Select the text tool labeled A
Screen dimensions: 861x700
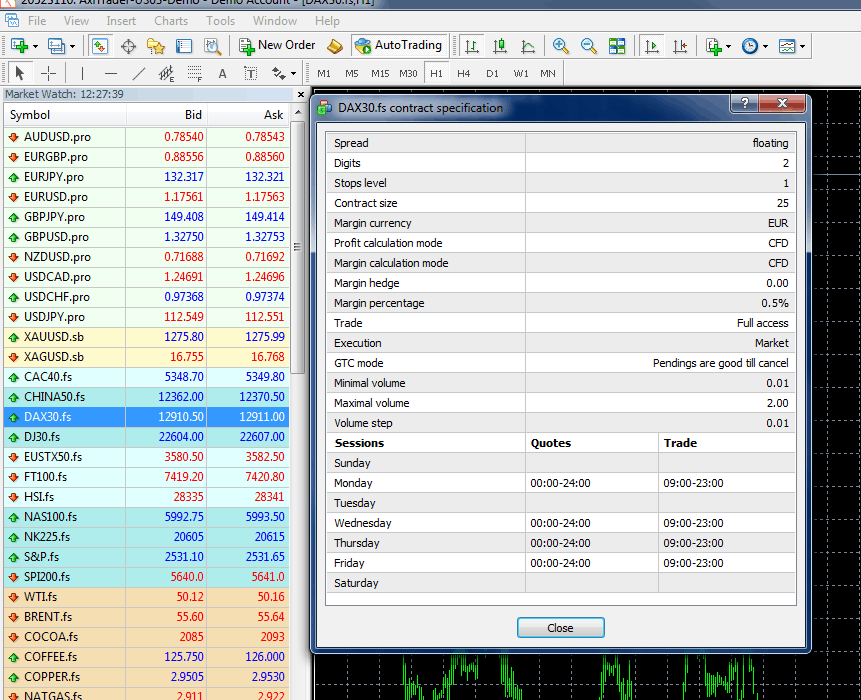[x=222, y=74]
